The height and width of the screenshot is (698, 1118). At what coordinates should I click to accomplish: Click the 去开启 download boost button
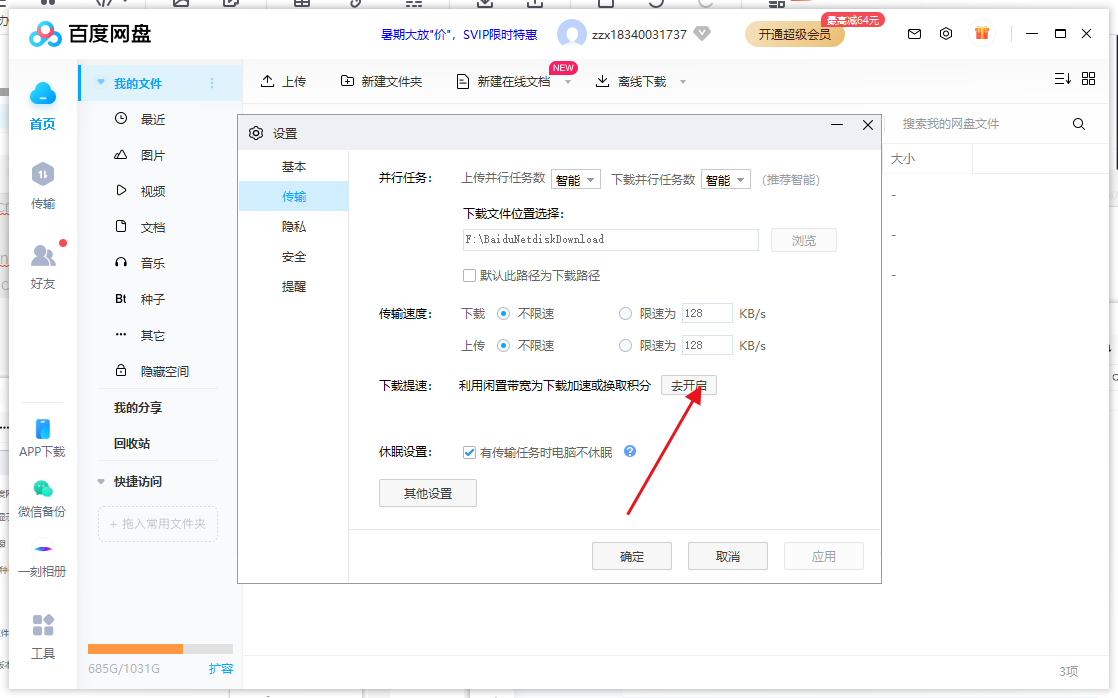pos(689,385)
